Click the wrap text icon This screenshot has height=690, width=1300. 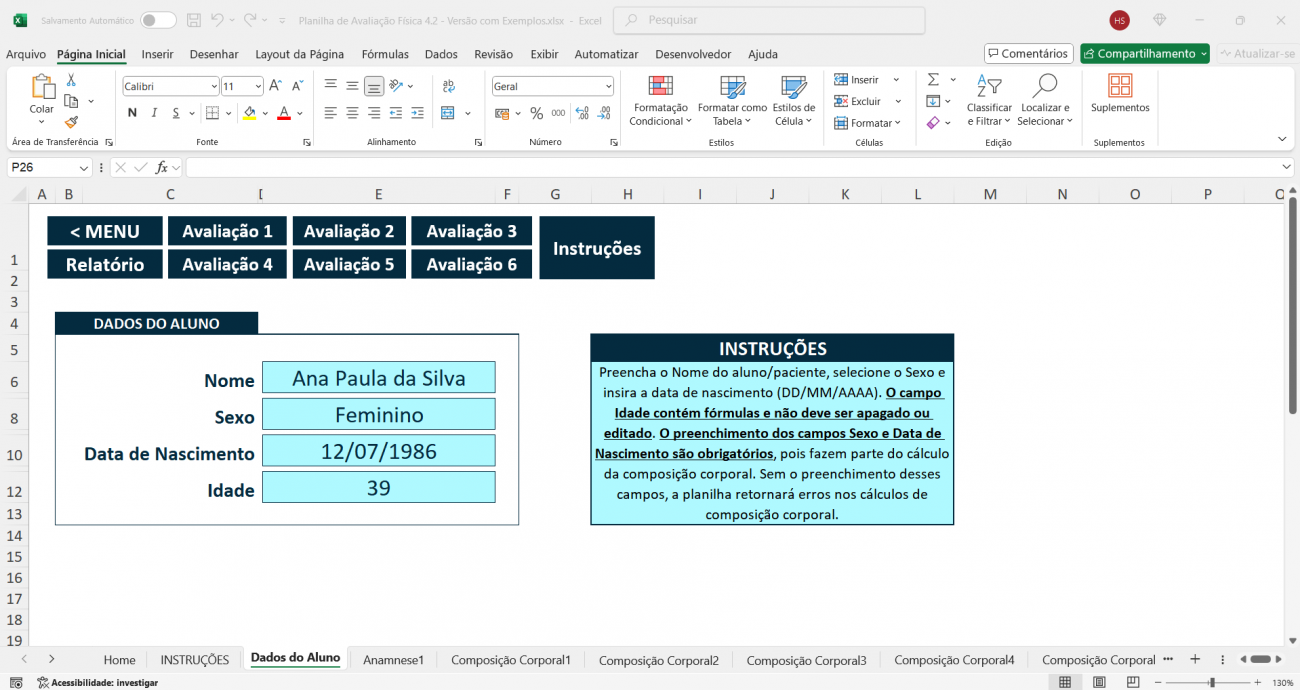(448, 86)
